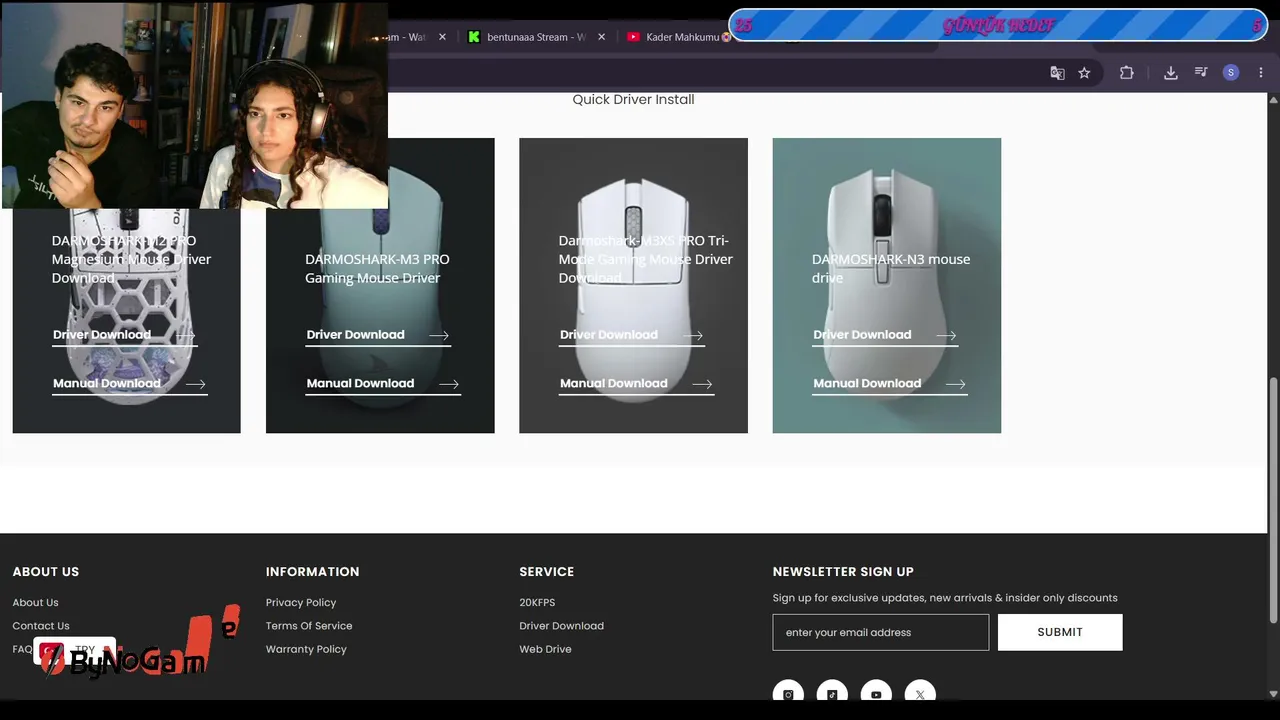Click the DARMOSHARK-M2 PRO Magnesium Mouse title
Image resolution: width=1280 pixels, height=720 pixels.
click(x=131, y=259)
